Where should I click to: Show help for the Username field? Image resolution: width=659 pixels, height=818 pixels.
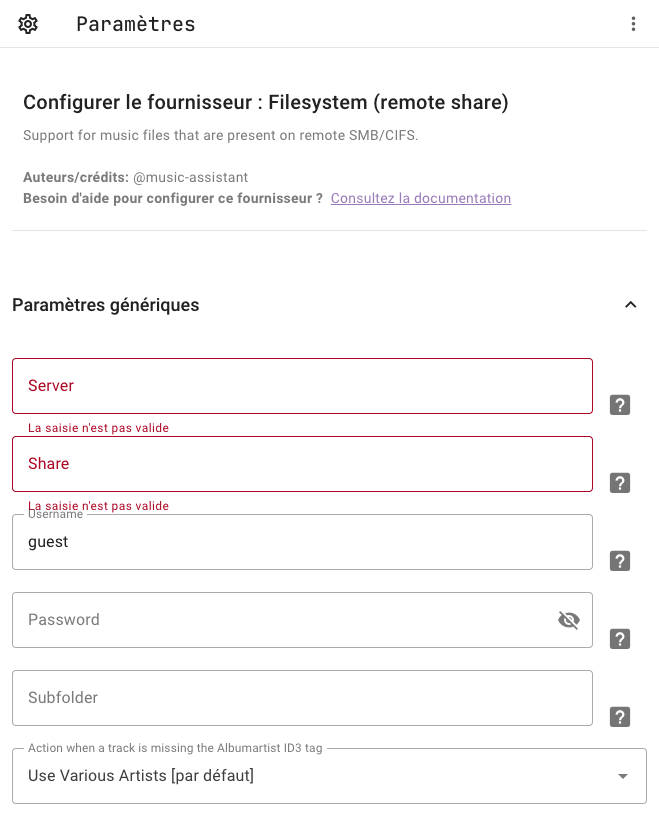click(620, 561)
